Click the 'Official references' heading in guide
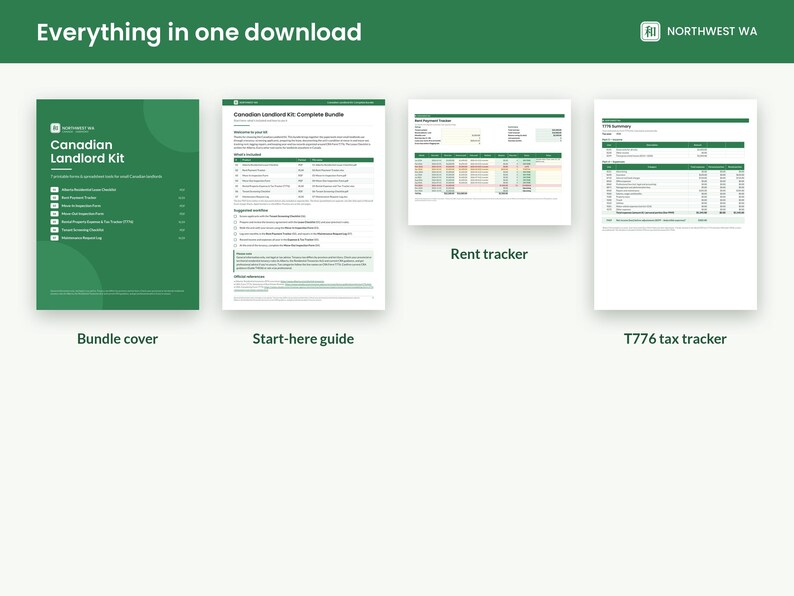 coord(249,277)
